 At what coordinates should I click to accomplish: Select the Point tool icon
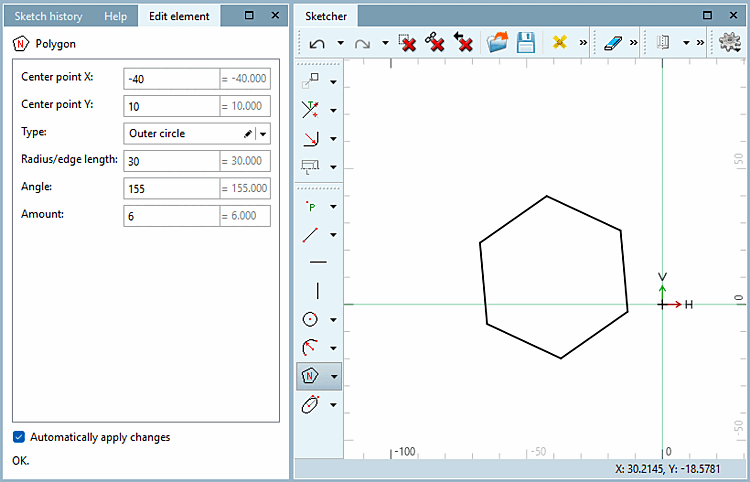(311, 206)
